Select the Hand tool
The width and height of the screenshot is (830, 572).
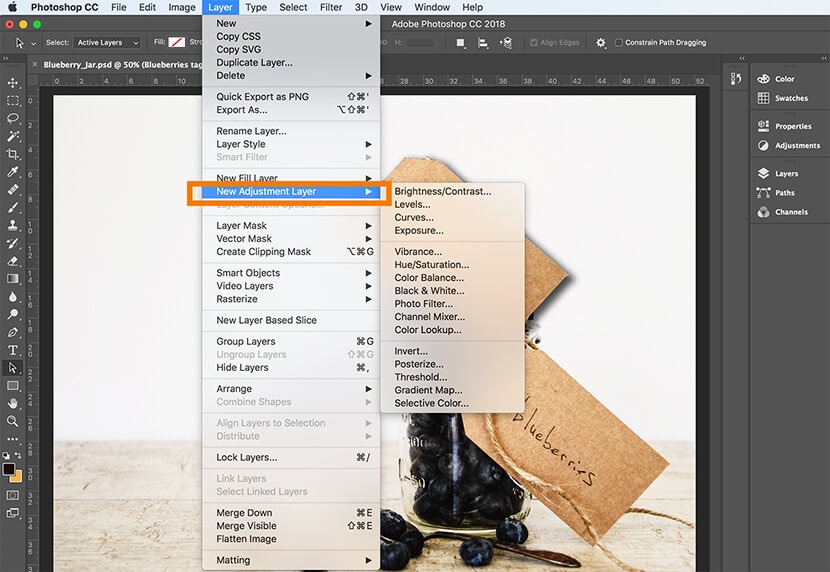coord(13,403)
